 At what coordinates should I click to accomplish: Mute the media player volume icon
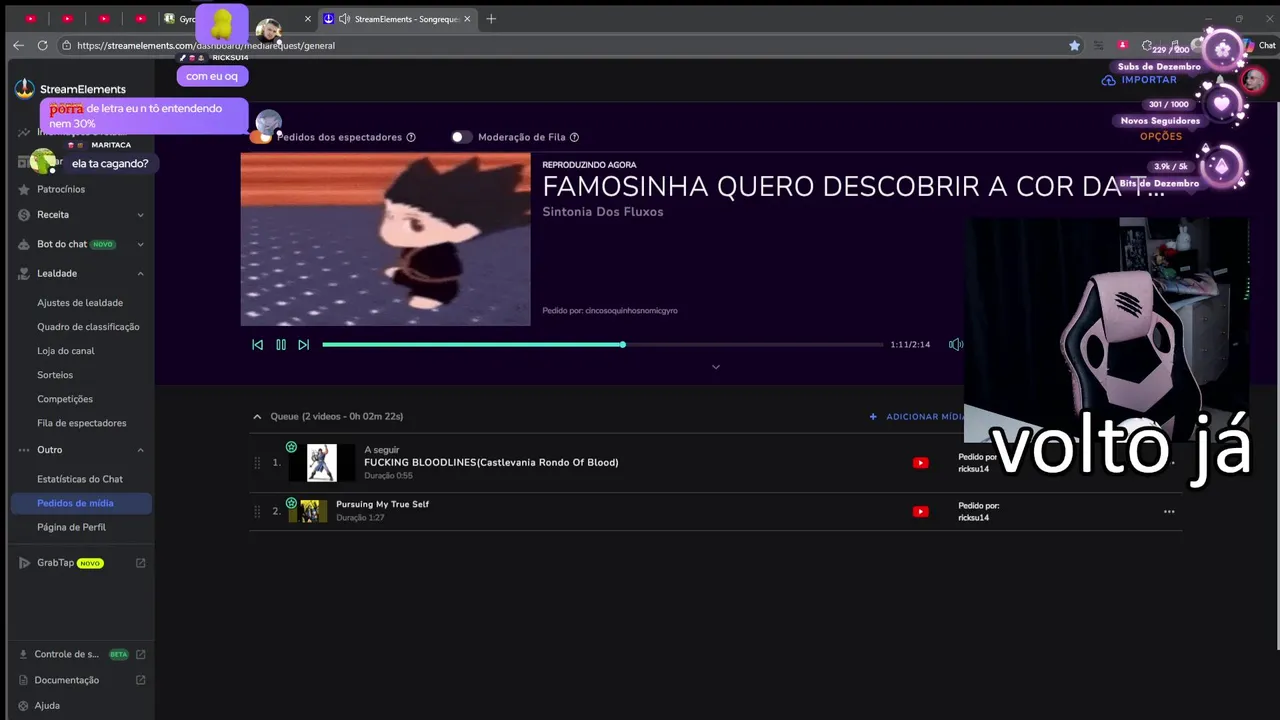point(955,344)
